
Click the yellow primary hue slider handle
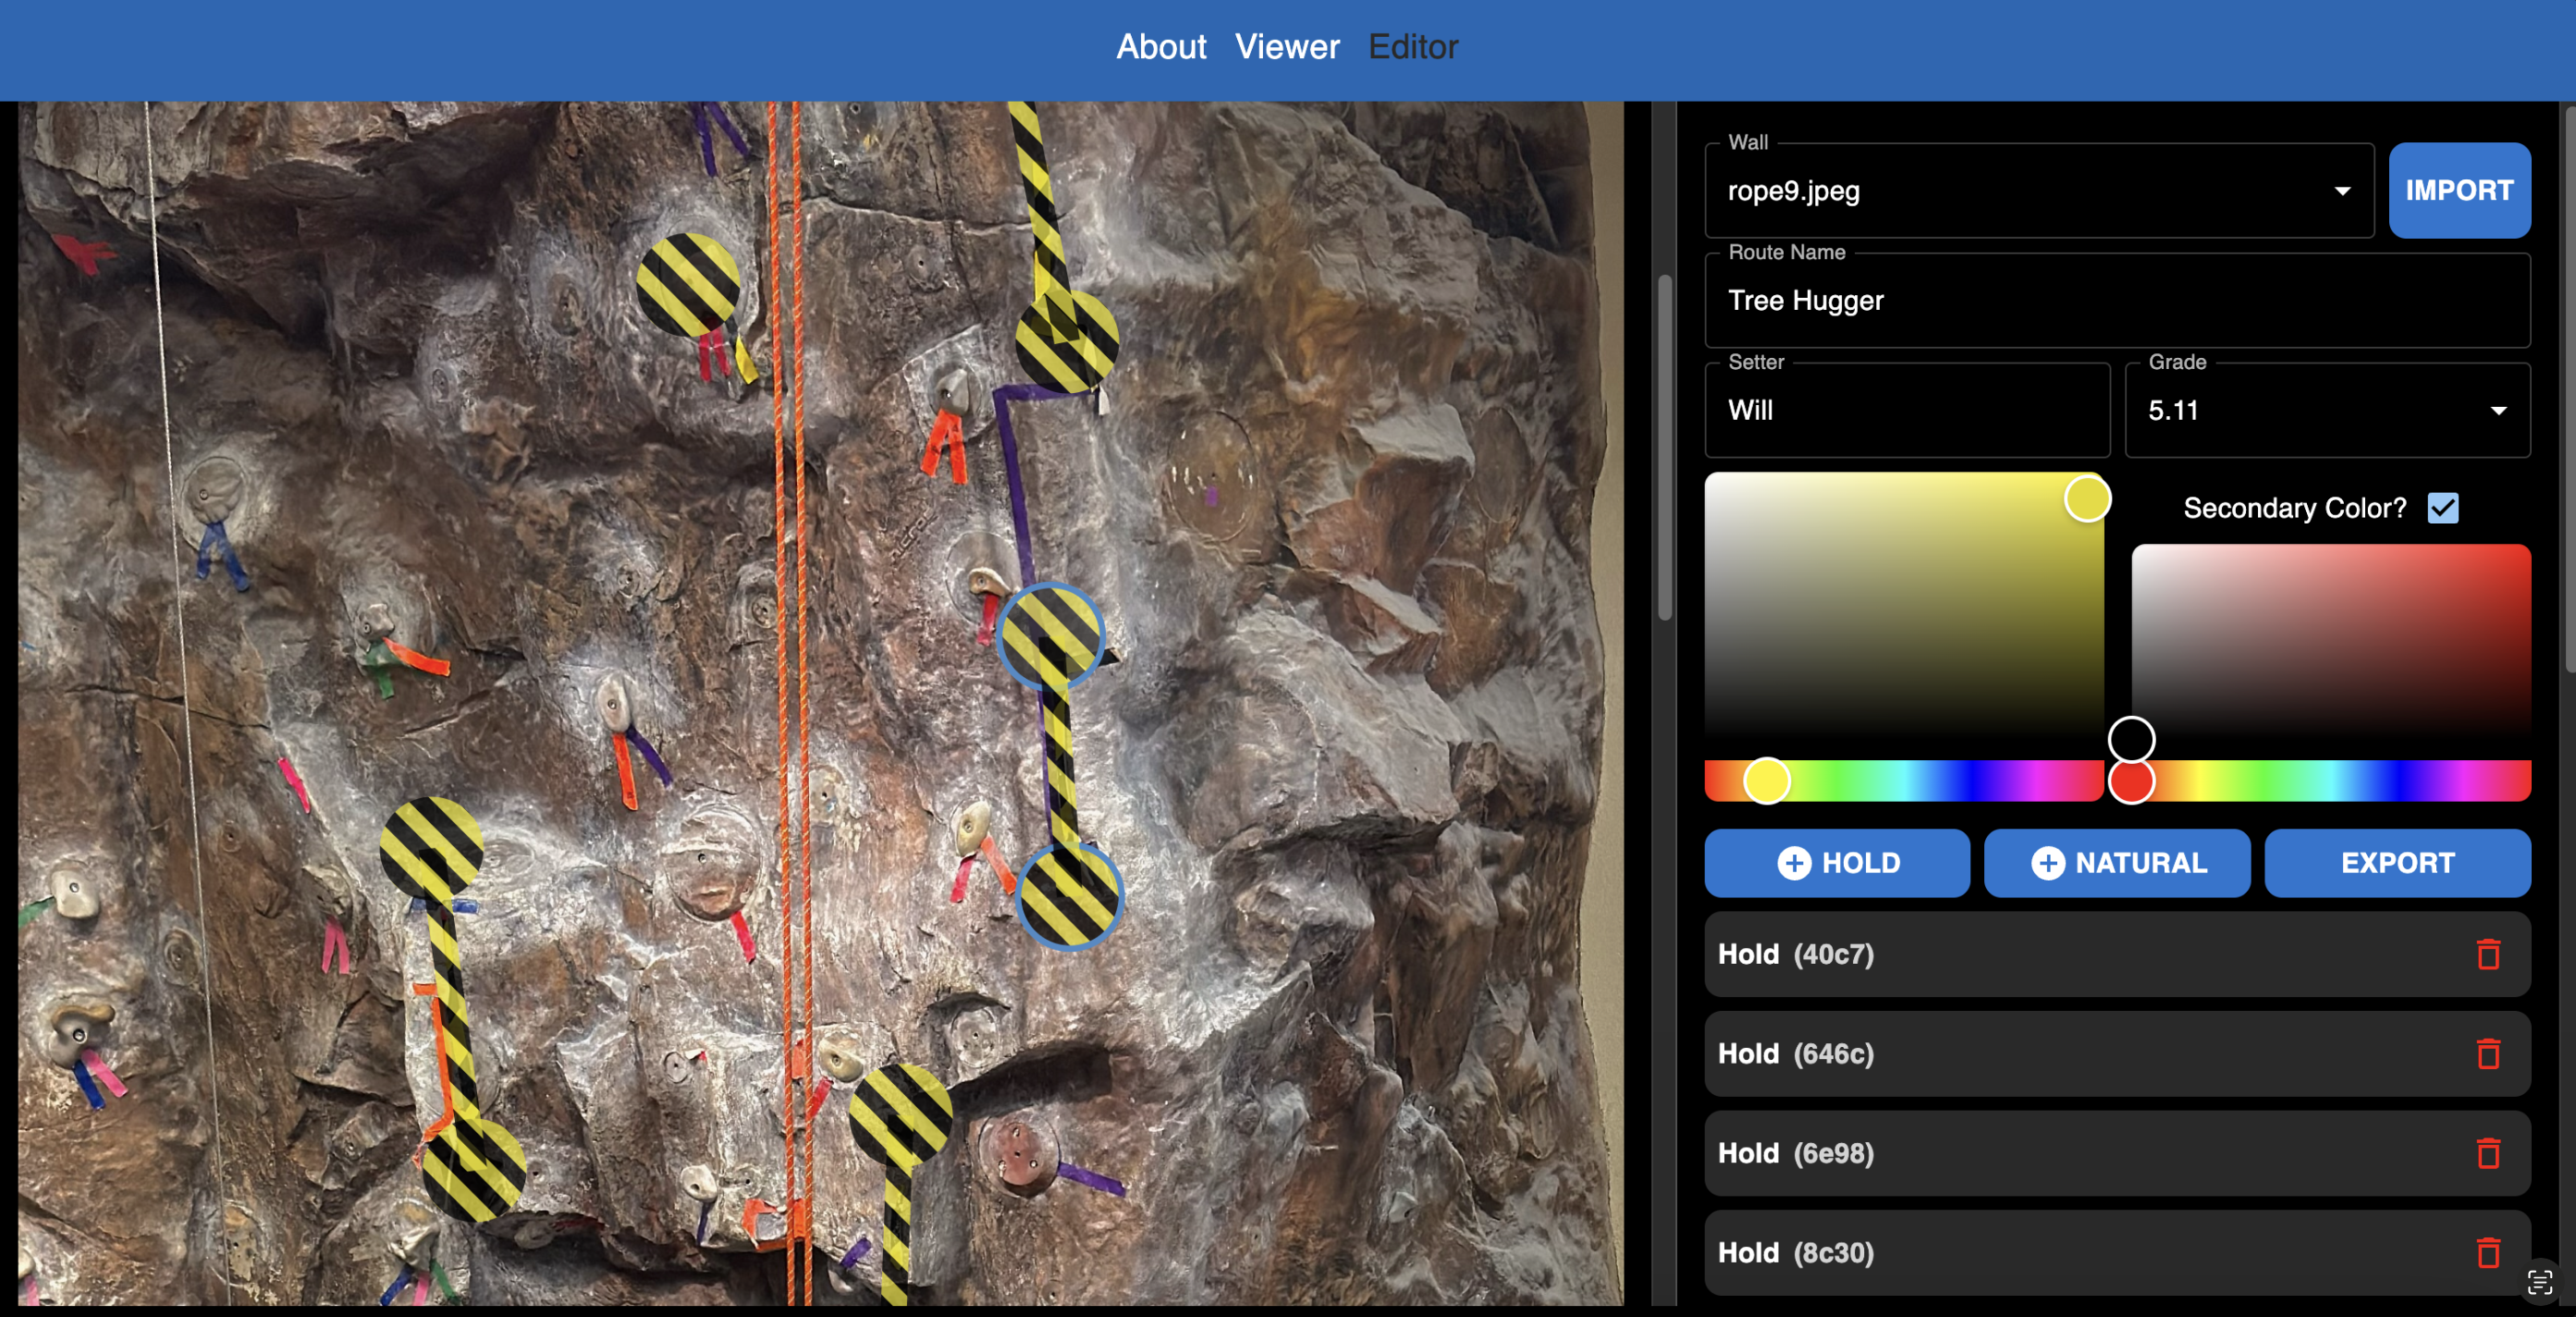pyautogui.click(x=1766, y=781)
